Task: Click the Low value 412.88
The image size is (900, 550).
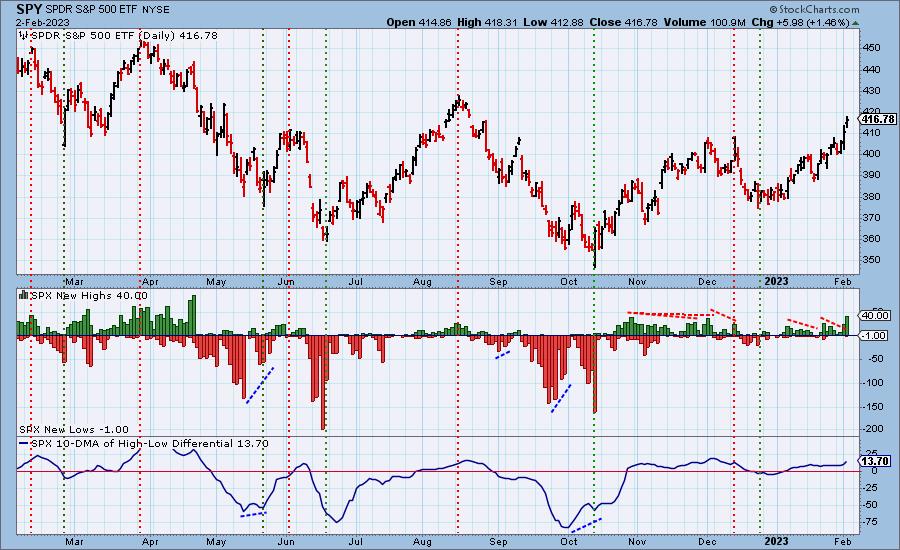Action: (565, 22)
